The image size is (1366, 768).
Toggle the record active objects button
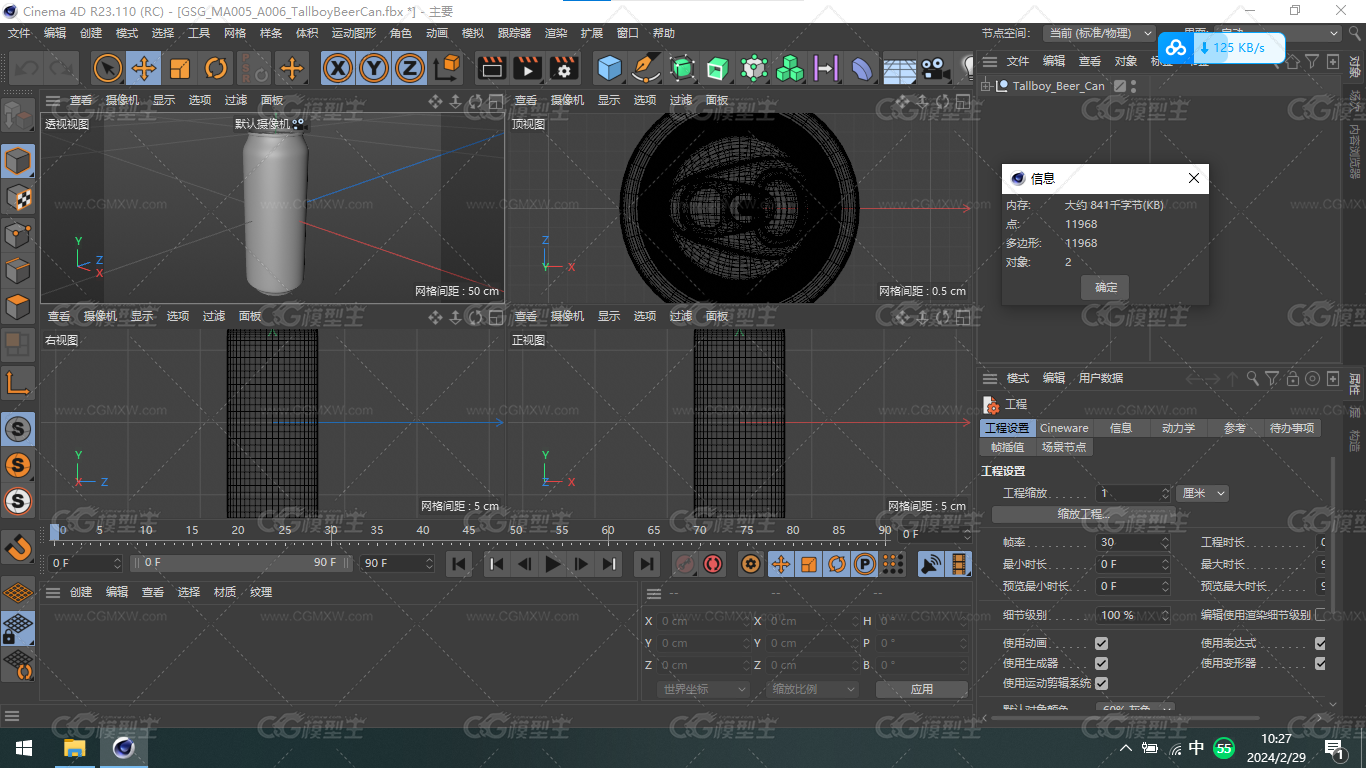click(x=684, y=564)
